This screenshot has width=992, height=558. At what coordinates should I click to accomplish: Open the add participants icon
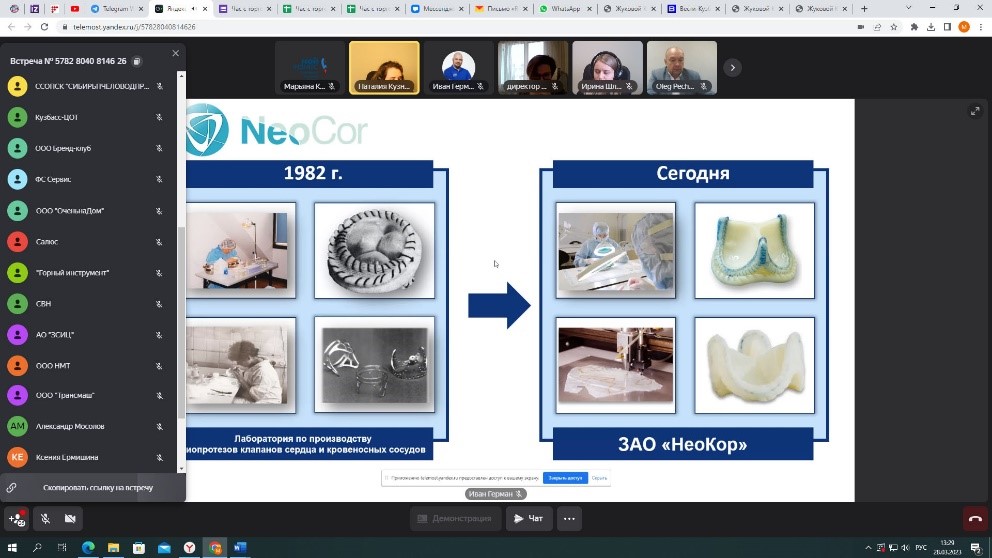click(16, 518)
